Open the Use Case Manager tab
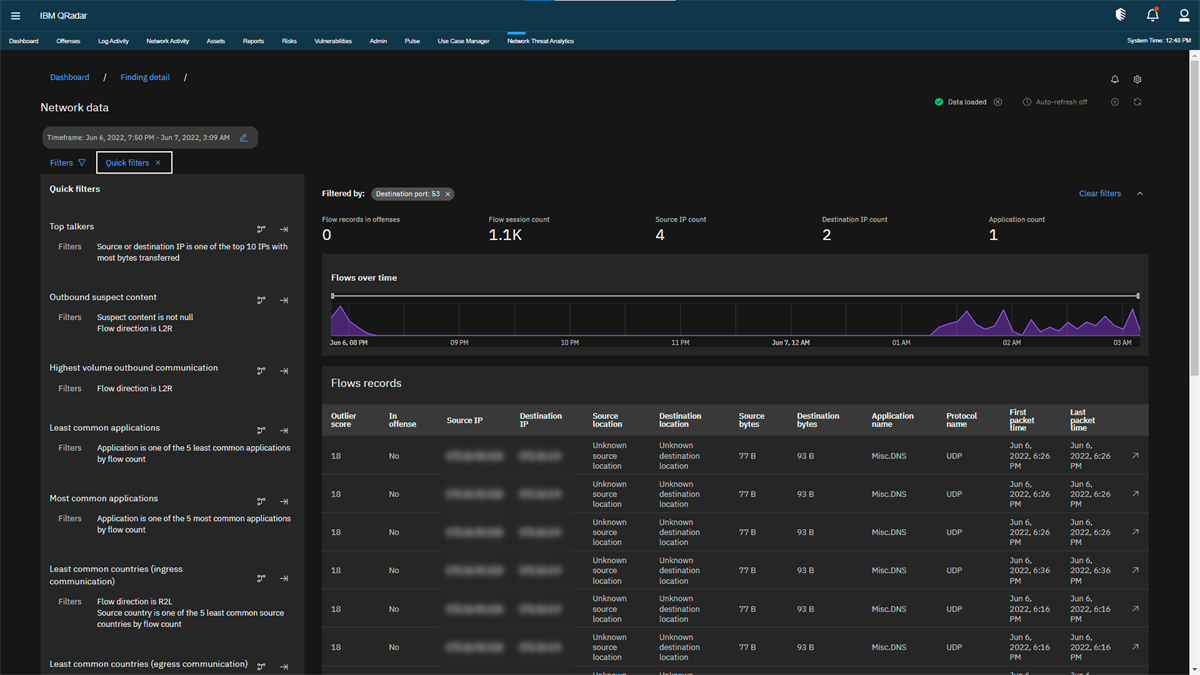This screenshot has width=1200, height=675. 463,41
